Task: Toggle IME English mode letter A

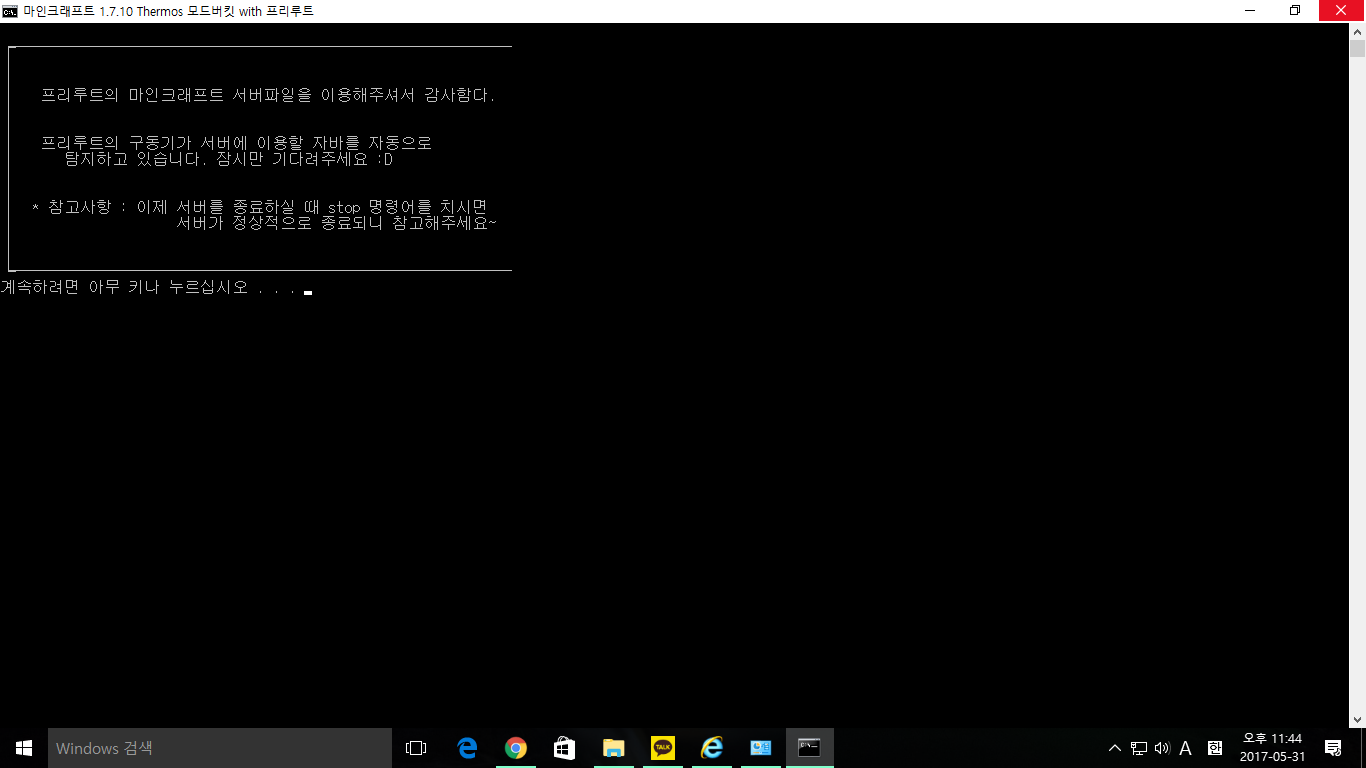Action: coord(1185,748)
